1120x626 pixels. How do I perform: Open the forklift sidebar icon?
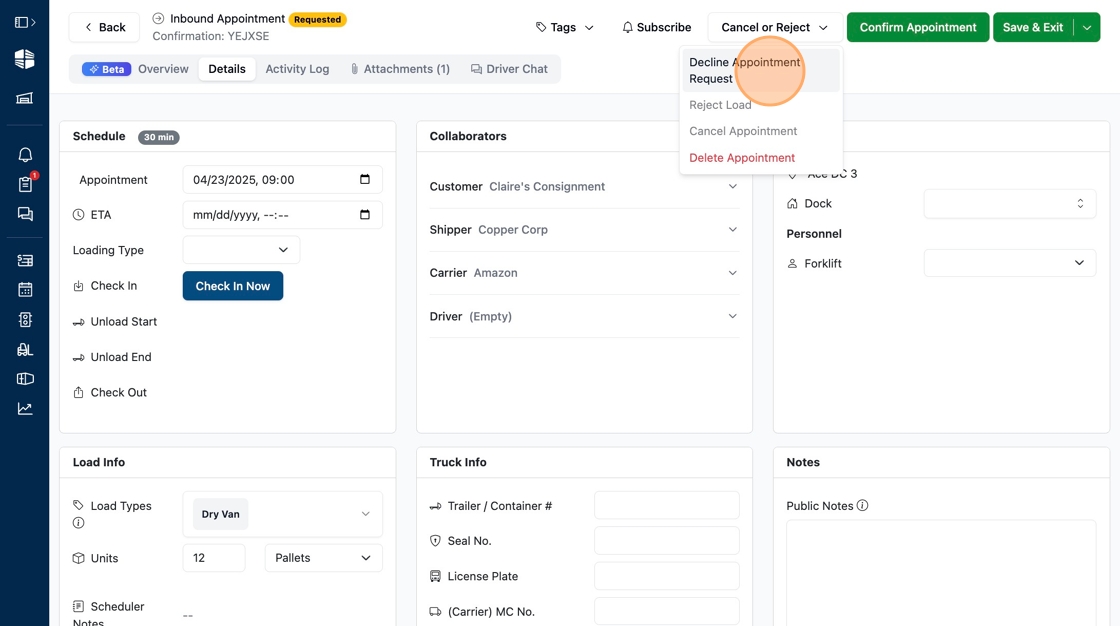coord(25,349)
